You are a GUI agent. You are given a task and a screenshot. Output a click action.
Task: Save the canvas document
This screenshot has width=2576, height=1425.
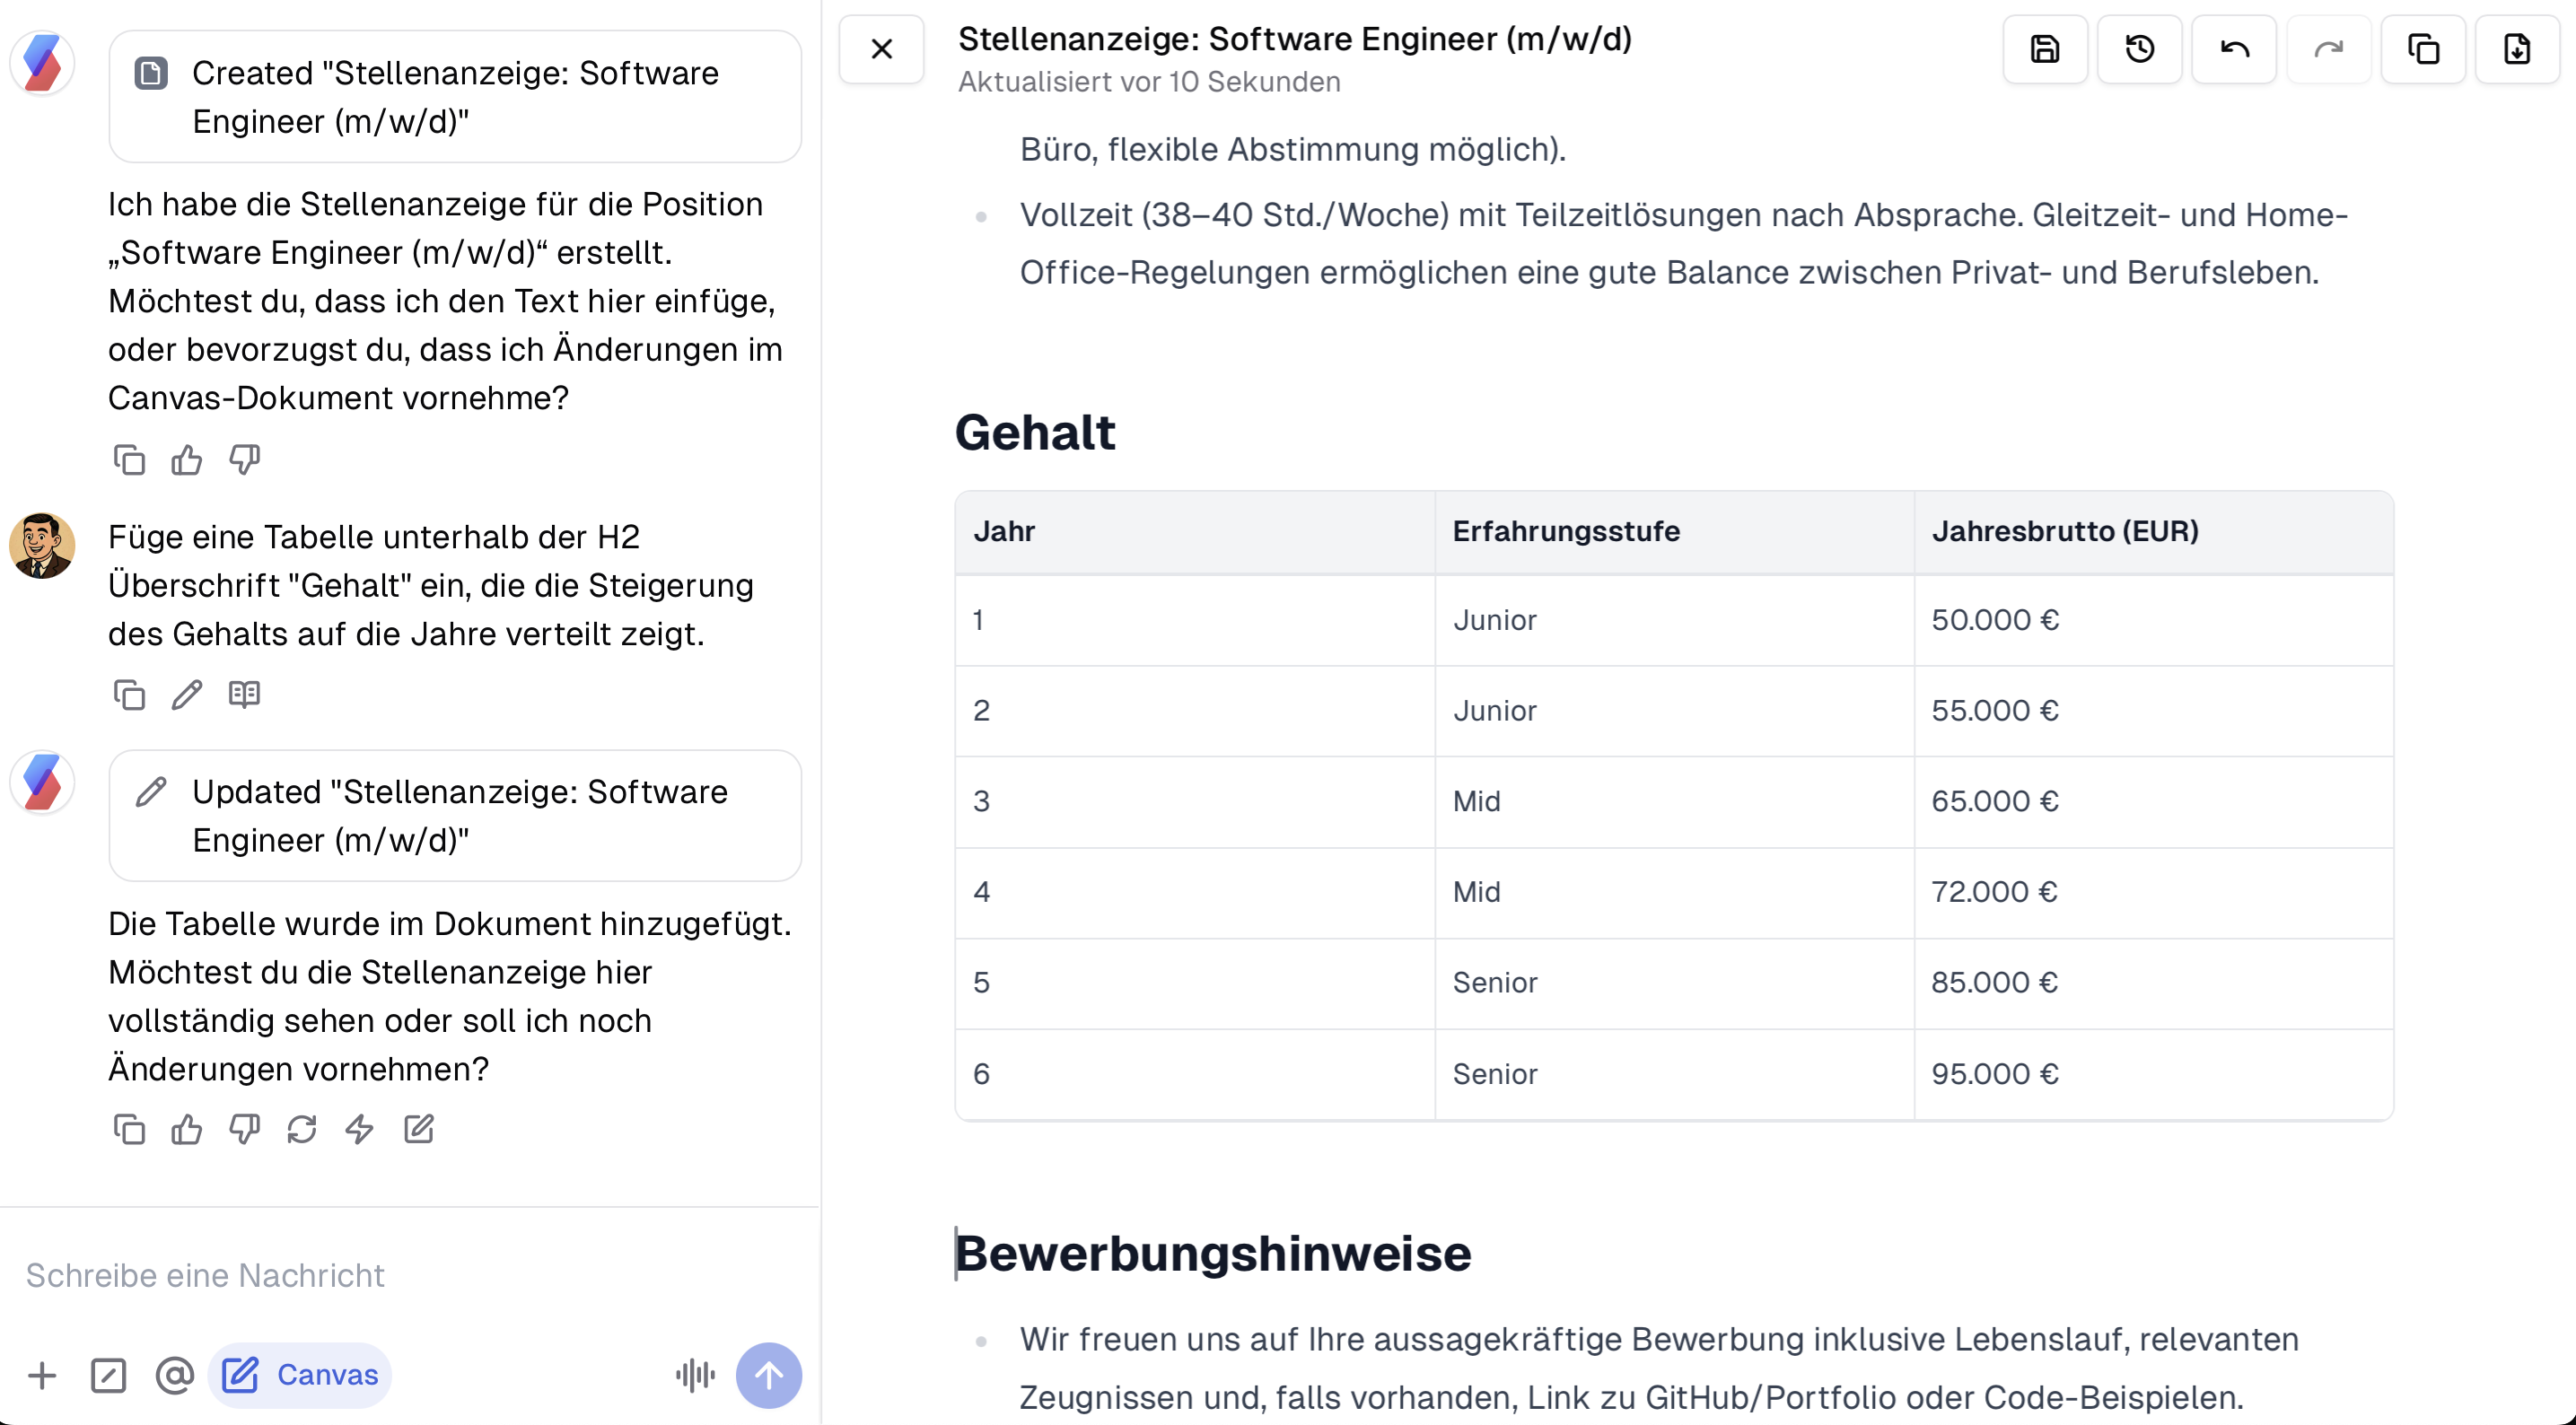tap(2045, 49)
